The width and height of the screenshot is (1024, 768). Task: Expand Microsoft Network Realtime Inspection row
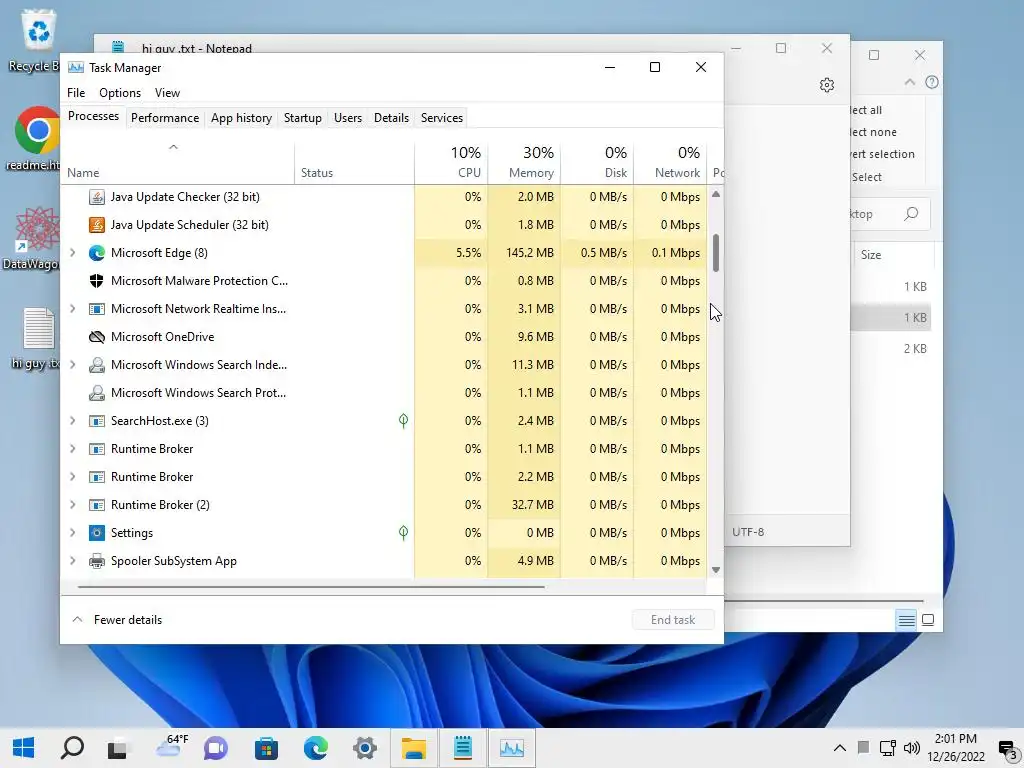point(72,309)
